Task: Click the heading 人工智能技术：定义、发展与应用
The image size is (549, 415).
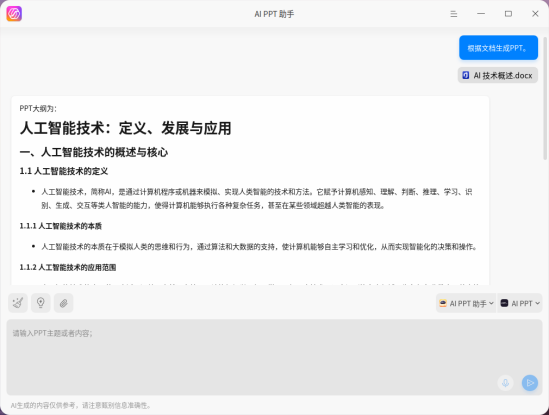Action: [125, 128]
